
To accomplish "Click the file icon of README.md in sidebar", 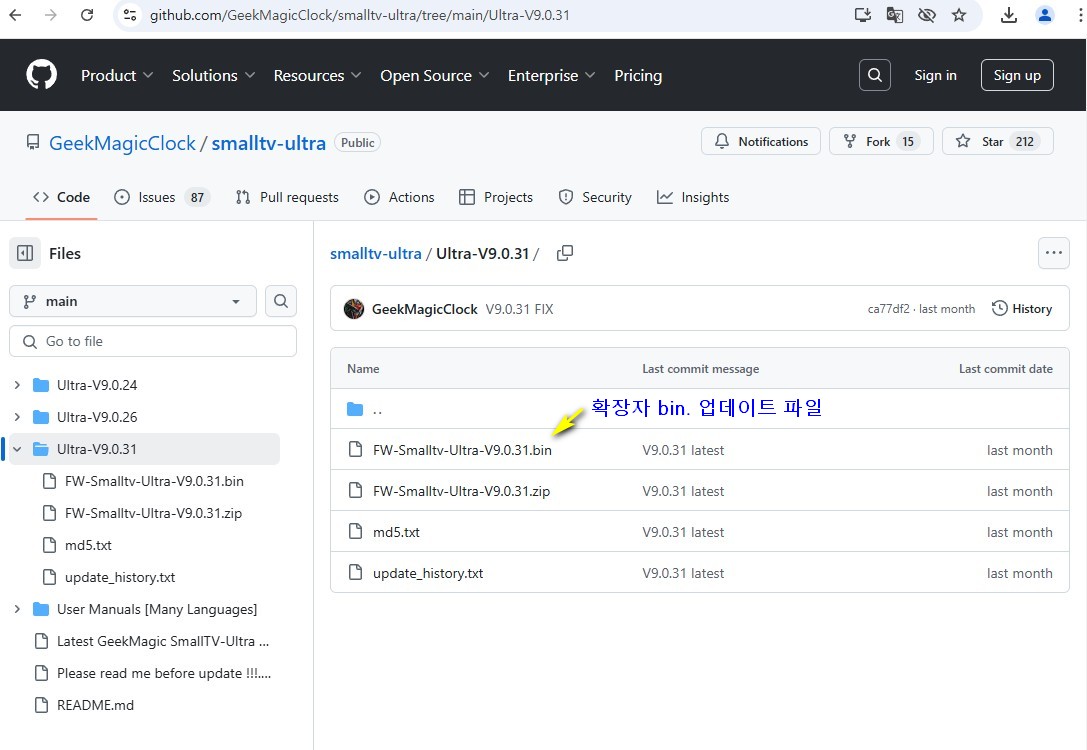I will [42, 705].
